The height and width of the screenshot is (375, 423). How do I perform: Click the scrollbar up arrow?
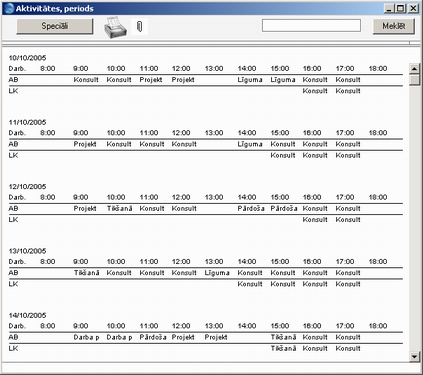pyautogui.click(x=414, y=69)
